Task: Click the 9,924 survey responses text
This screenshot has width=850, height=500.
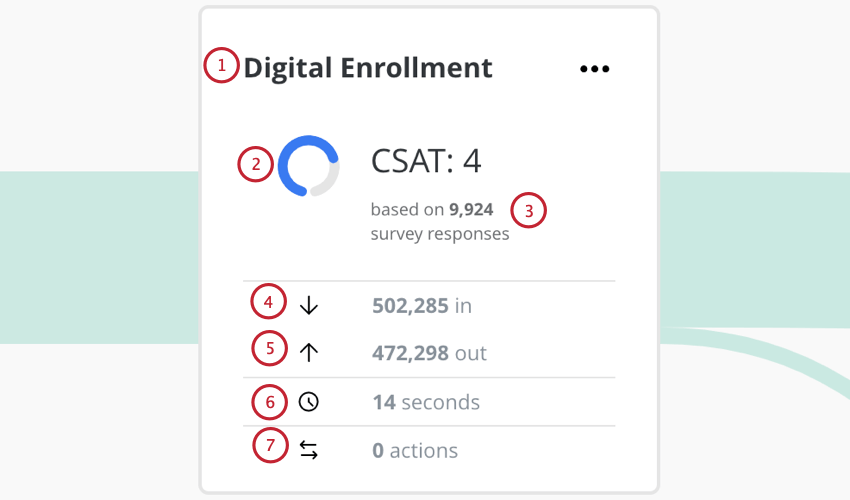Action: 440,221
